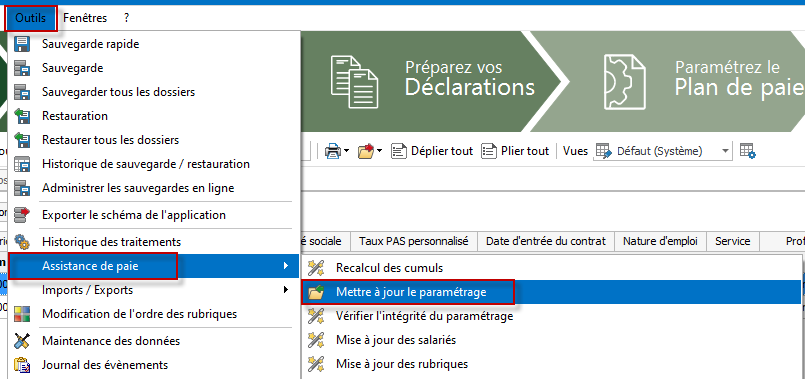
Task: Click Historique de sauvegarde / restauration icon
Action: pyautogui.click(x=22, y=164)
